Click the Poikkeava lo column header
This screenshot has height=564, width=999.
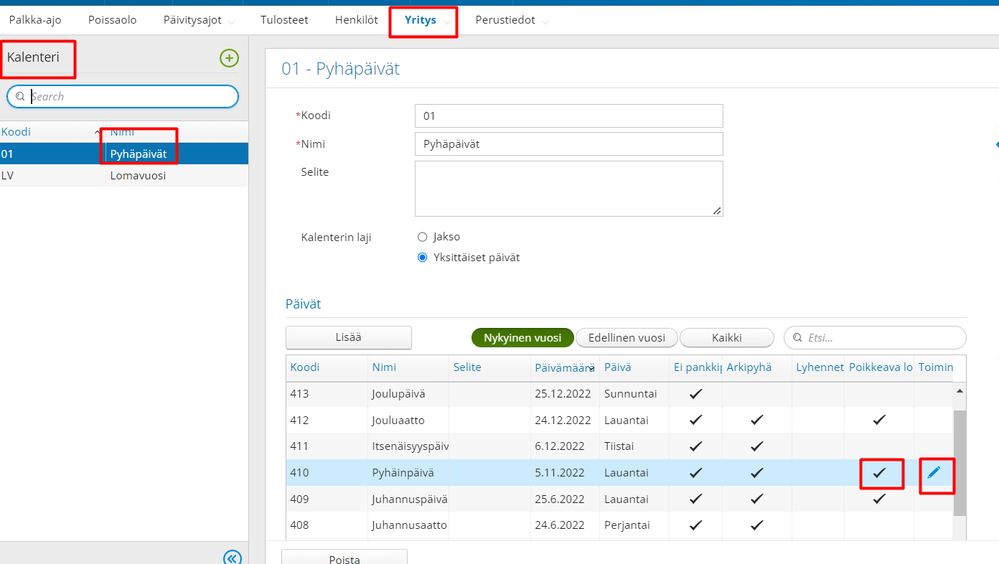point(880,368)
